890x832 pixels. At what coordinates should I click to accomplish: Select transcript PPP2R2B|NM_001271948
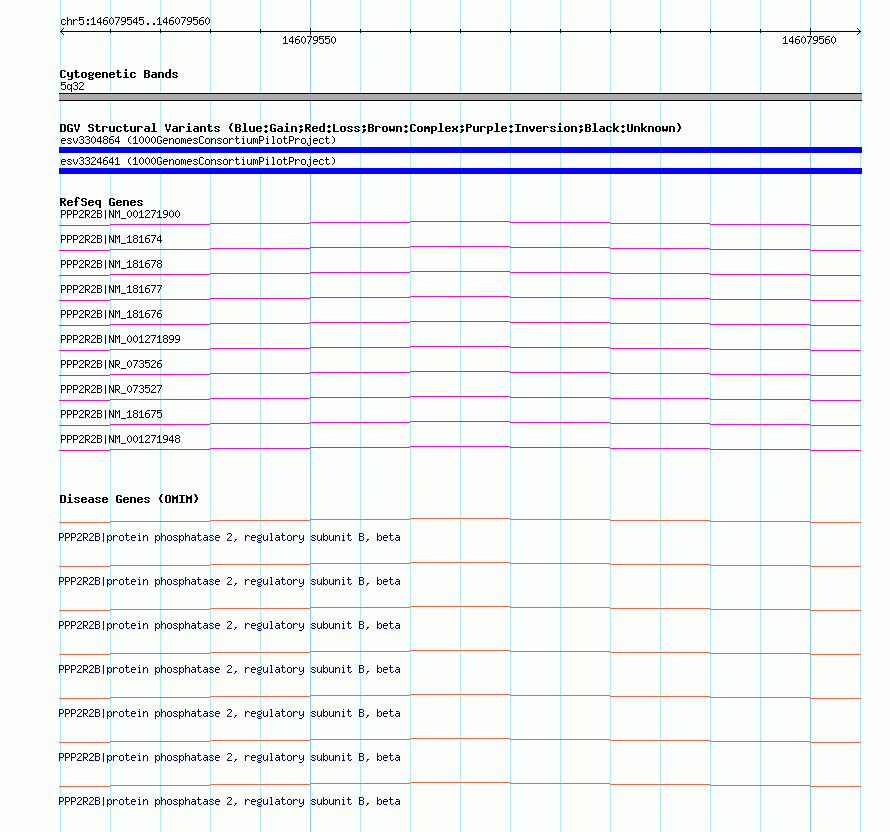120,439
